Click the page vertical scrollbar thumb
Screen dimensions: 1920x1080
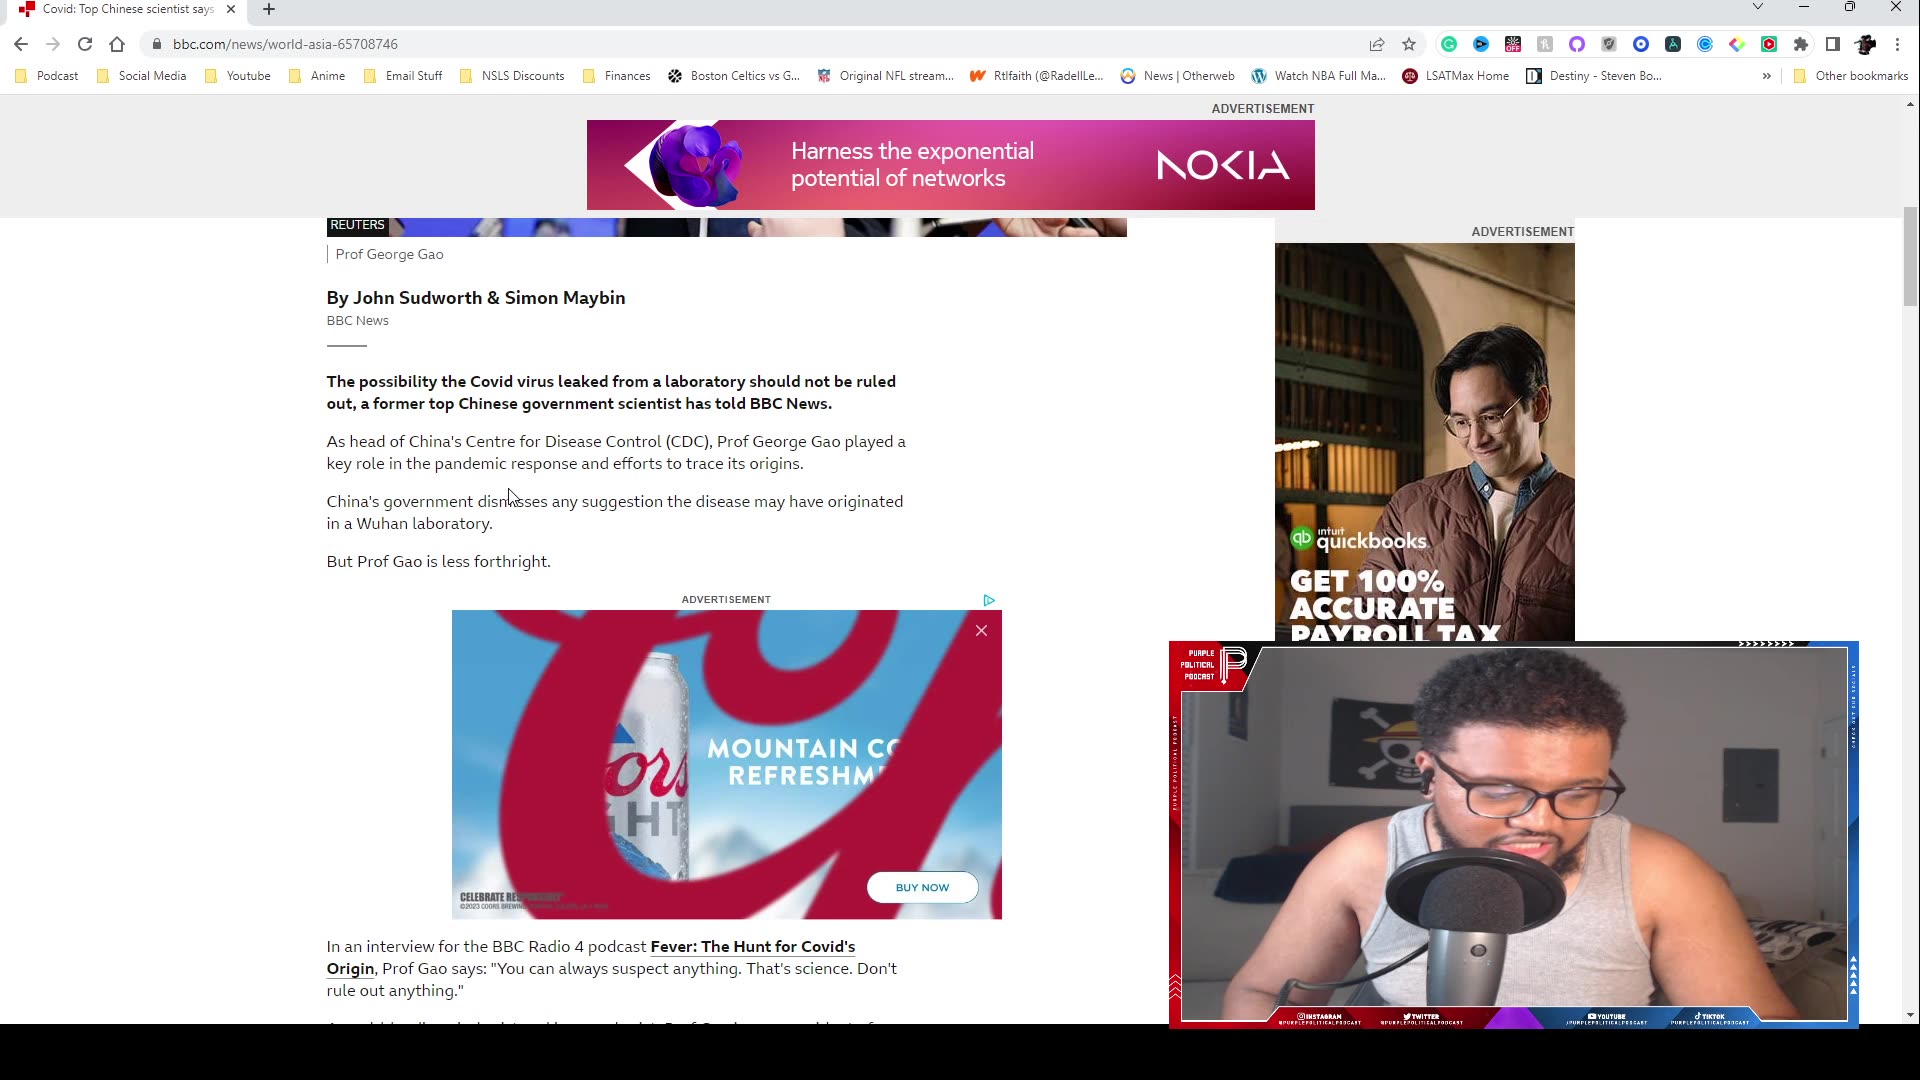1910,257
